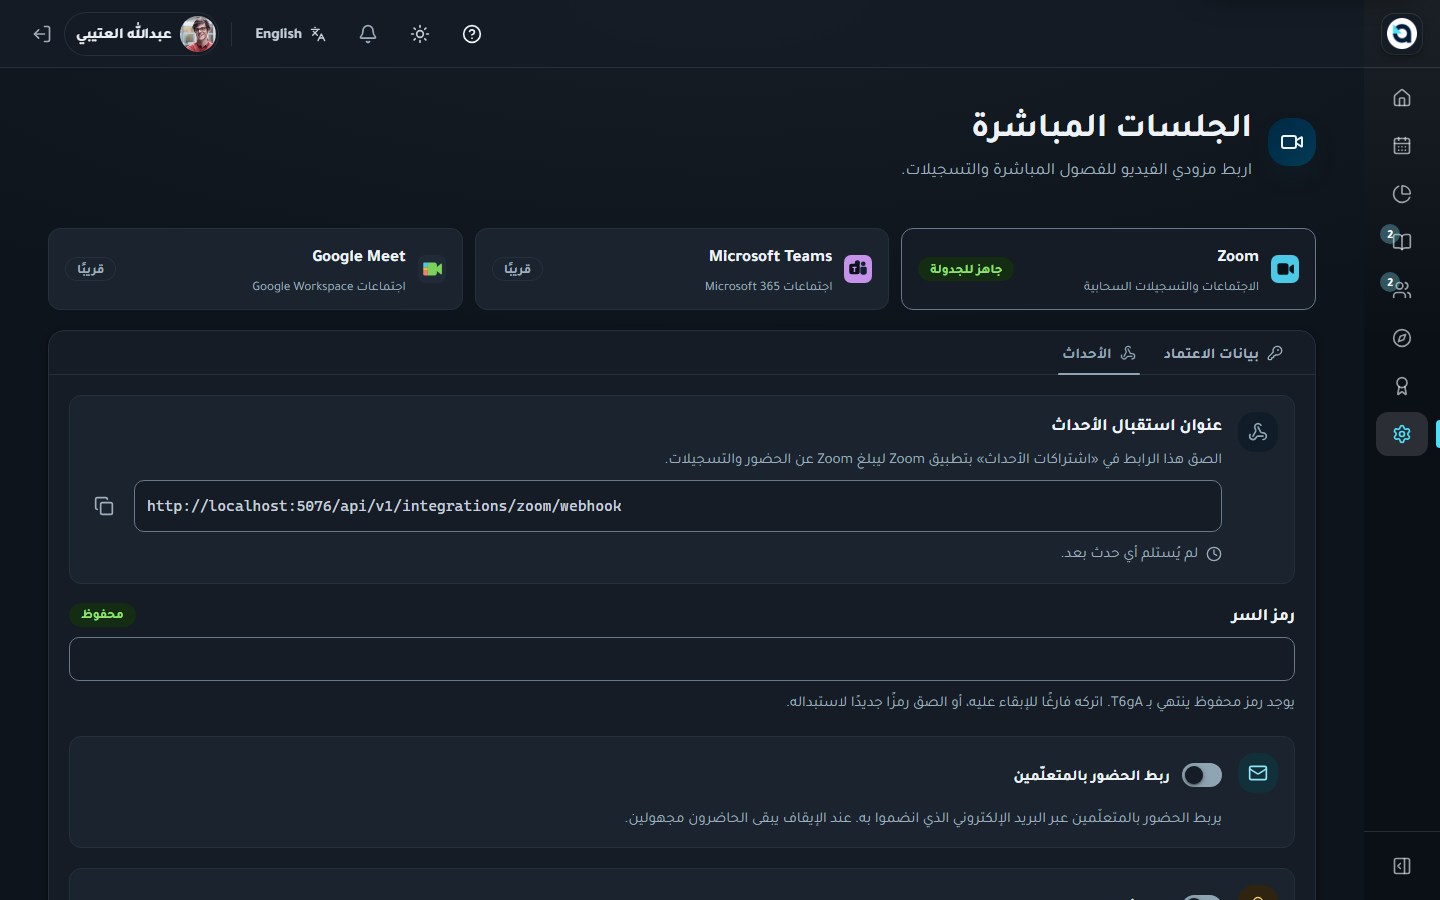Image resolution: width=1440 pixels, height=900 pixels.
Task: Open the pie chart analytics sidebar icon
Action: coord(1402,193)
